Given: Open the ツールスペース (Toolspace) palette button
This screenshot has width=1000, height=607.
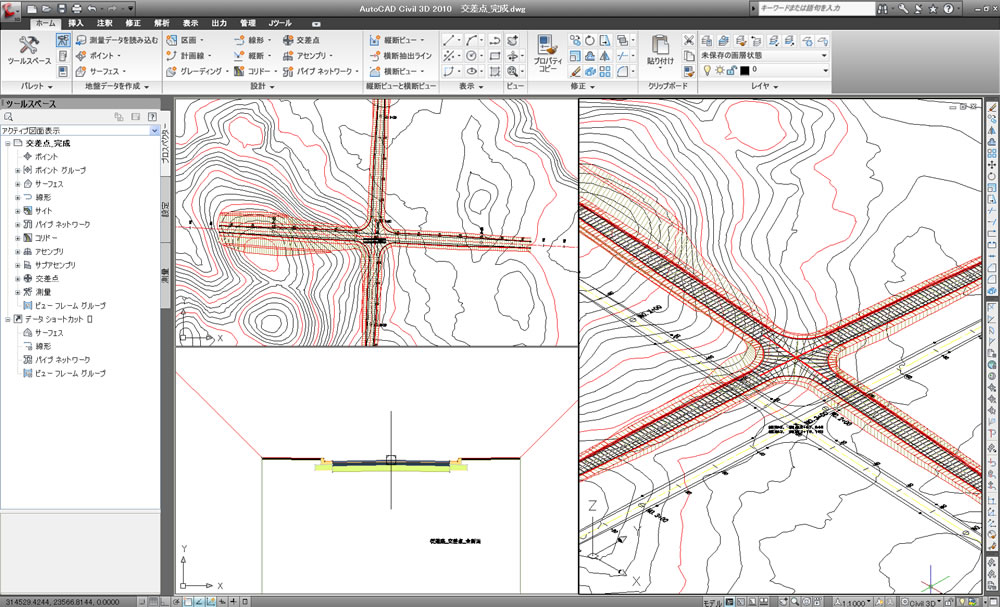Looking at the screenshot, I should click(29, 50).
